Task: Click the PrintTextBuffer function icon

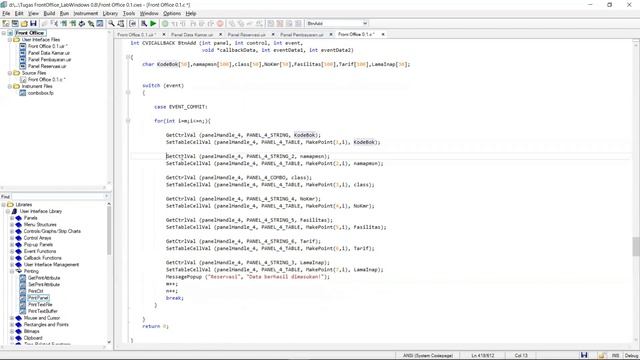Action: [23, 311]
